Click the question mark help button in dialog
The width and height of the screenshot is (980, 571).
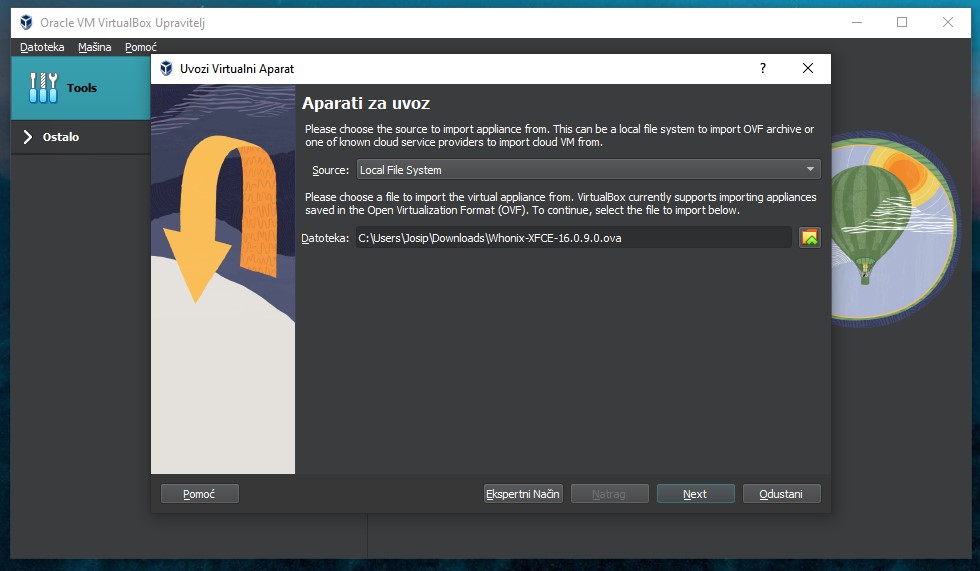pos(763,69)
